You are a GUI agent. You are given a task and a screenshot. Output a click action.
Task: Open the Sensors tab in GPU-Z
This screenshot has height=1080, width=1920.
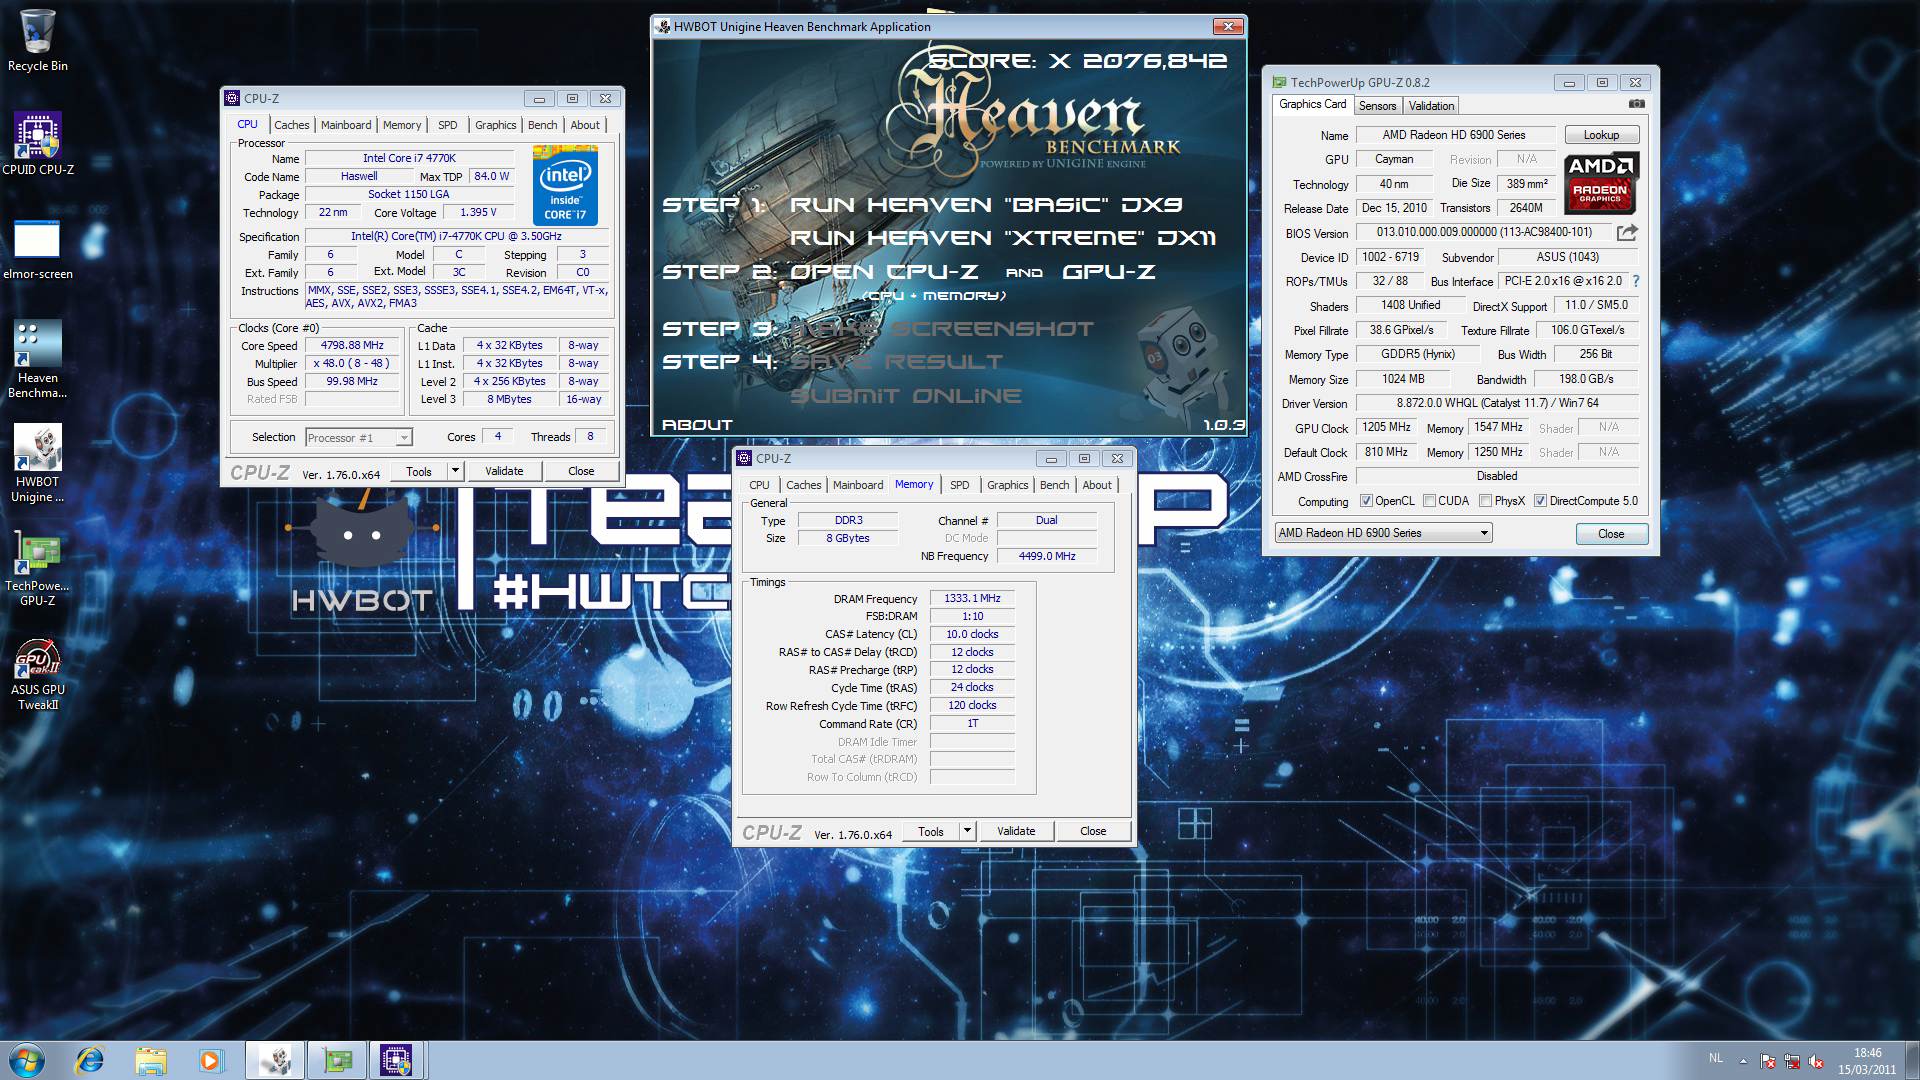tap(1377, 106)
